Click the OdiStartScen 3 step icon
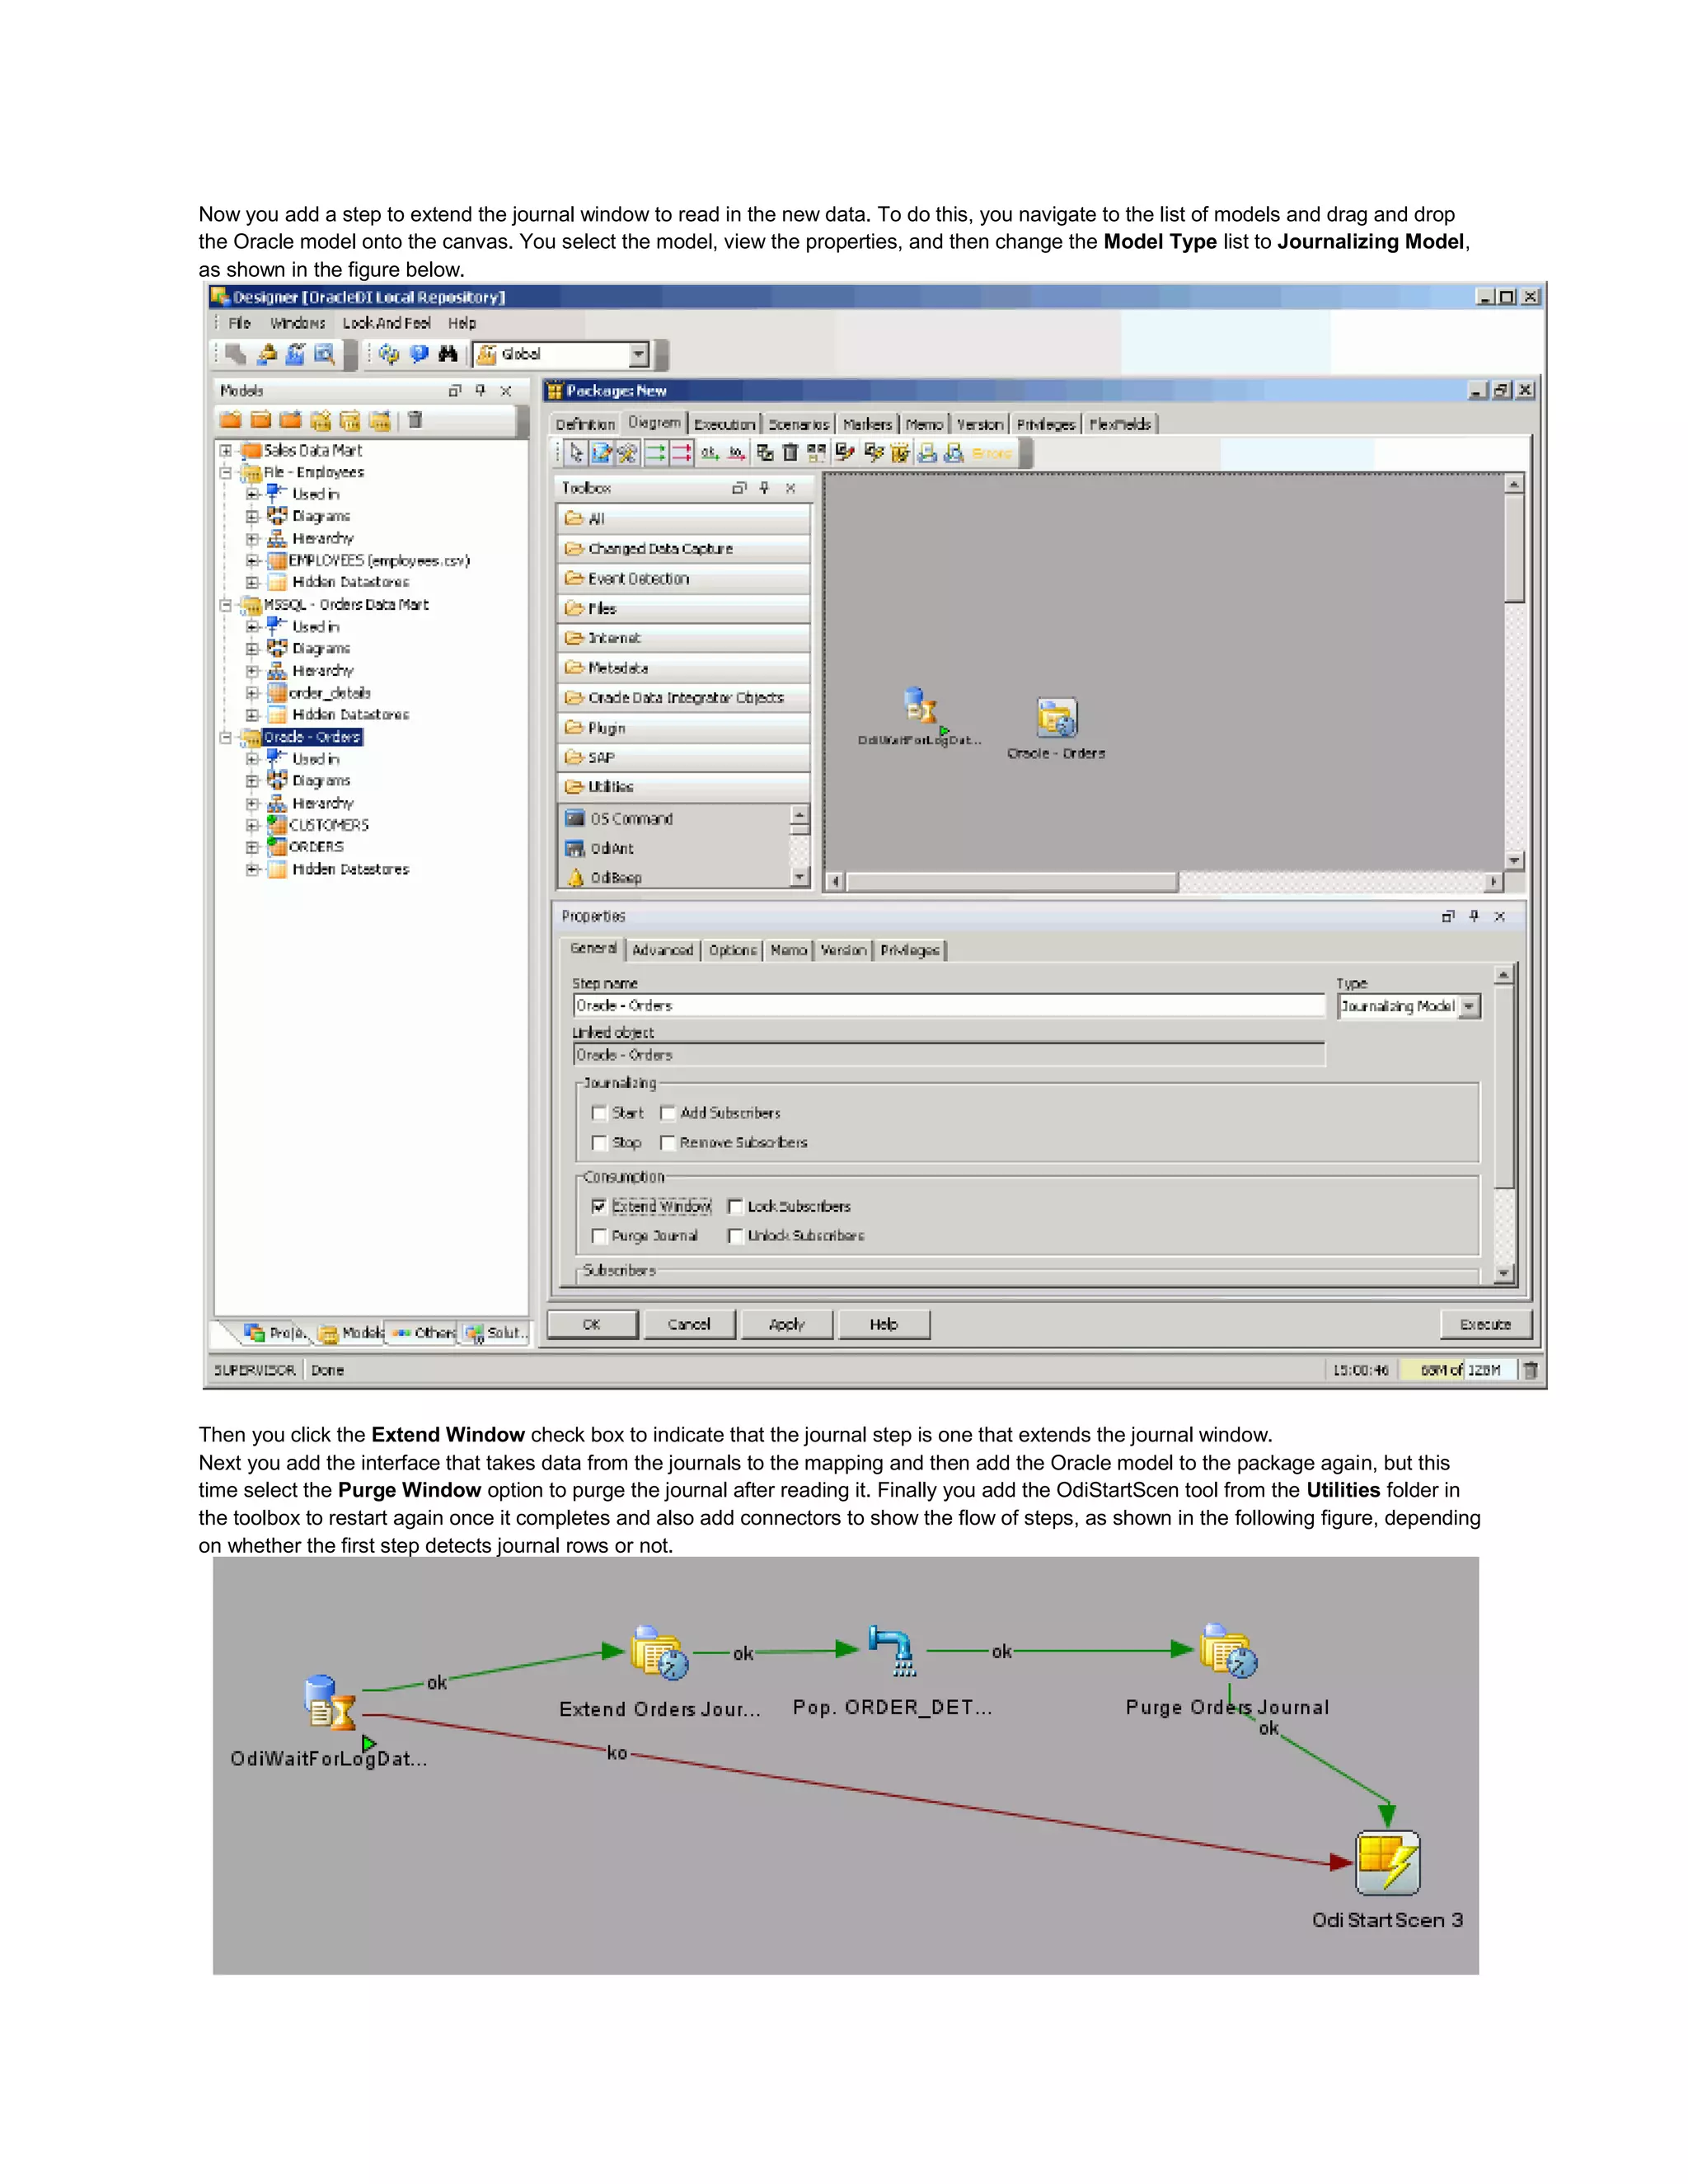The height and width of the screenshot is (2184, 1688). tap(1388, 1863)
